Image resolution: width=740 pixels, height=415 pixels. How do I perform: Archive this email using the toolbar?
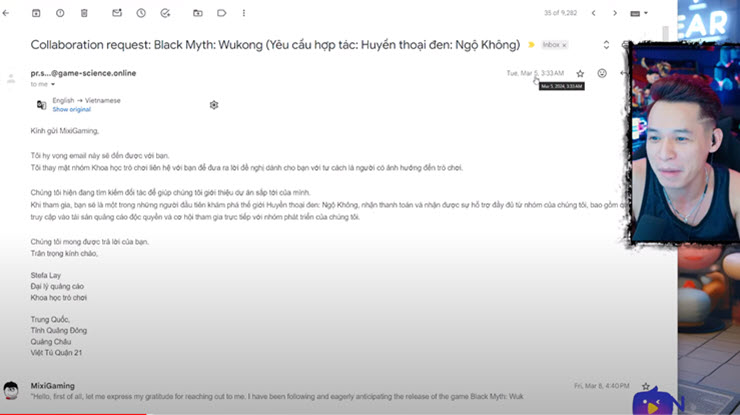point(37,13)
